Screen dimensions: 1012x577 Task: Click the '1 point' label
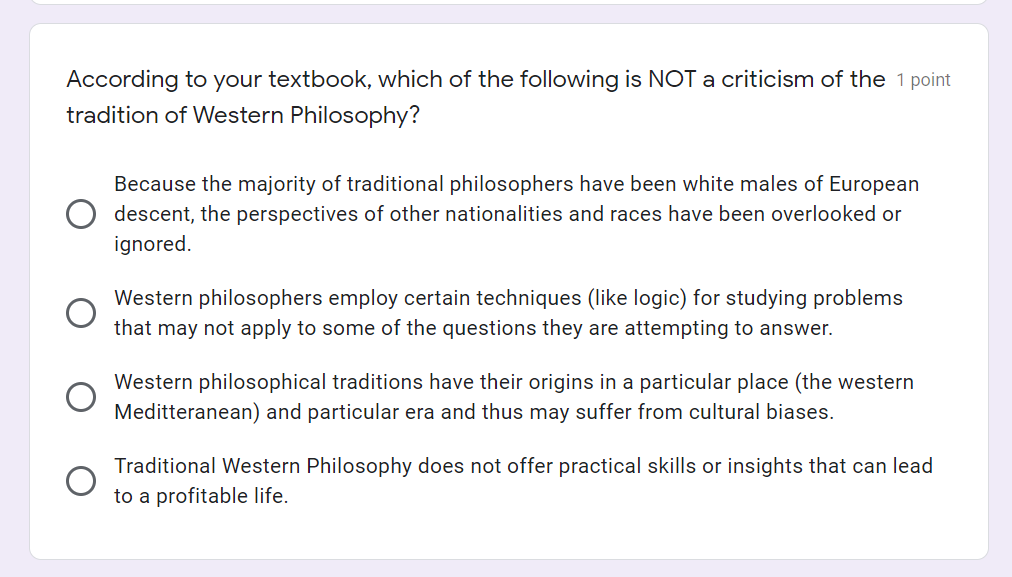pyautogui.click(x=923, y=79)
